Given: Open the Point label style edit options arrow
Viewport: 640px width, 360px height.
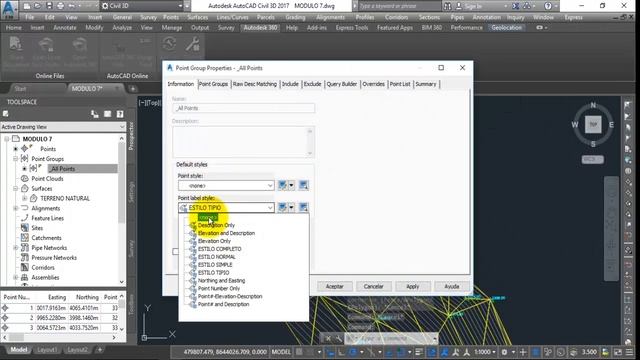Looking at the screenshot, I should pyautogui.click(x=291, y=208).
